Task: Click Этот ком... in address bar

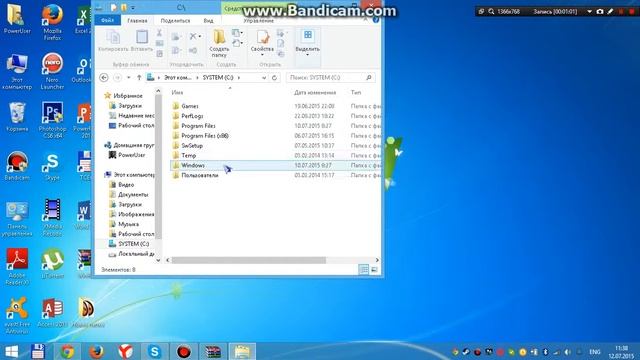Action: (x=178, y=78)
